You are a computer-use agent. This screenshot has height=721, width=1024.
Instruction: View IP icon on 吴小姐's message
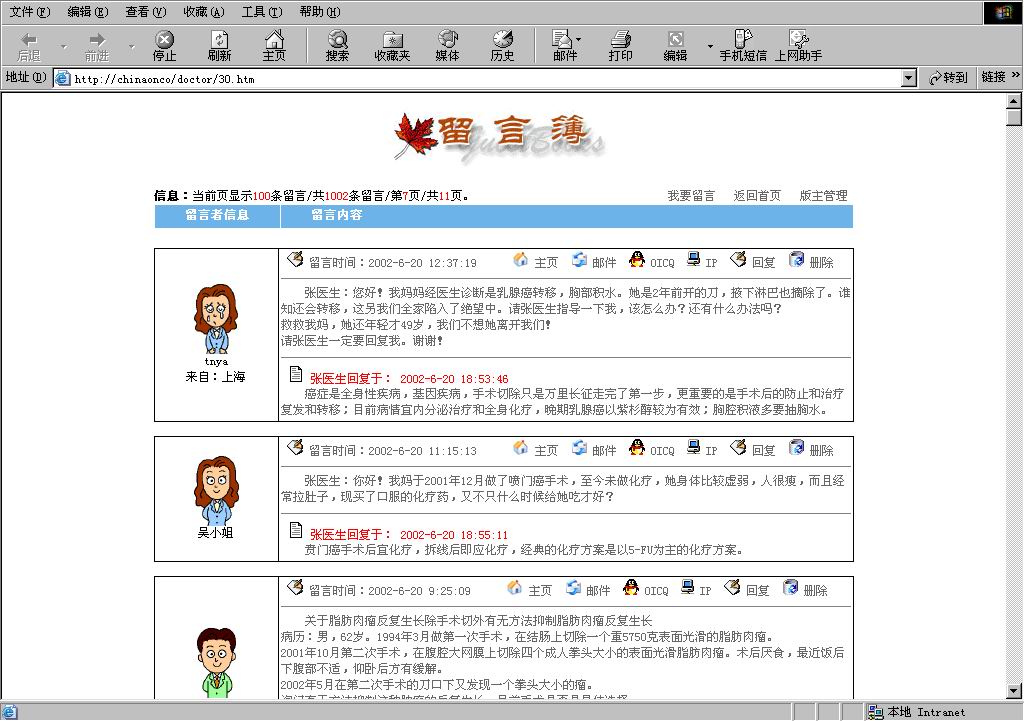click(x=694, y=447)
